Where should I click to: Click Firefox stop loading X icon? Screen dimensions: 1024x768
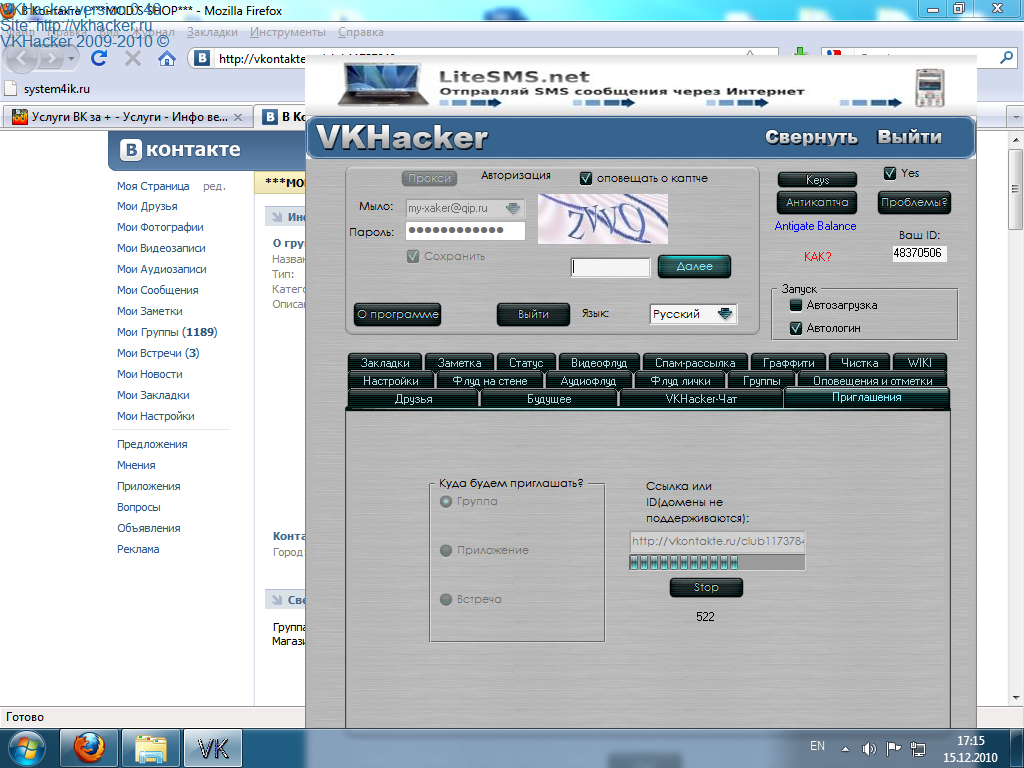point(133,59)
